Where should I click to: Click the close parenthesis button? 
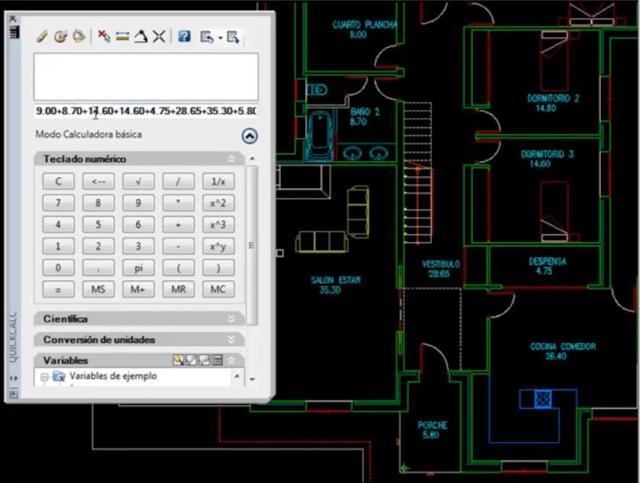(x=218, y=268)
